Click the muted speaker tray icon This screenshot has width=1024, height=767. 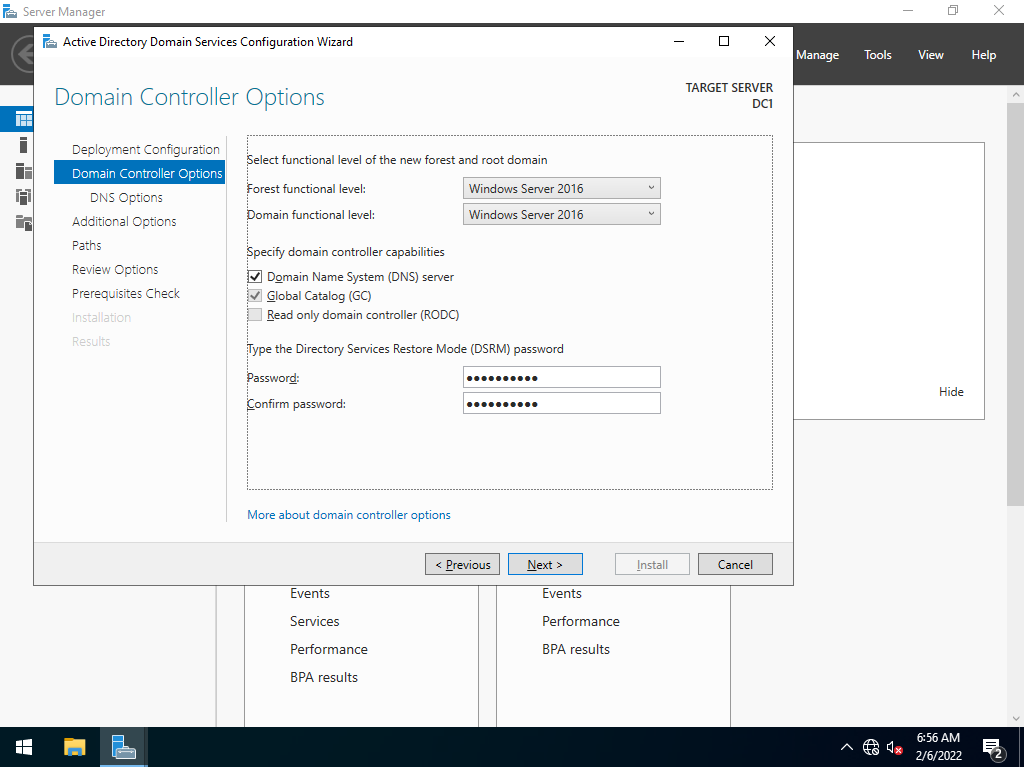pyautogui.click(x=895, y=747)
